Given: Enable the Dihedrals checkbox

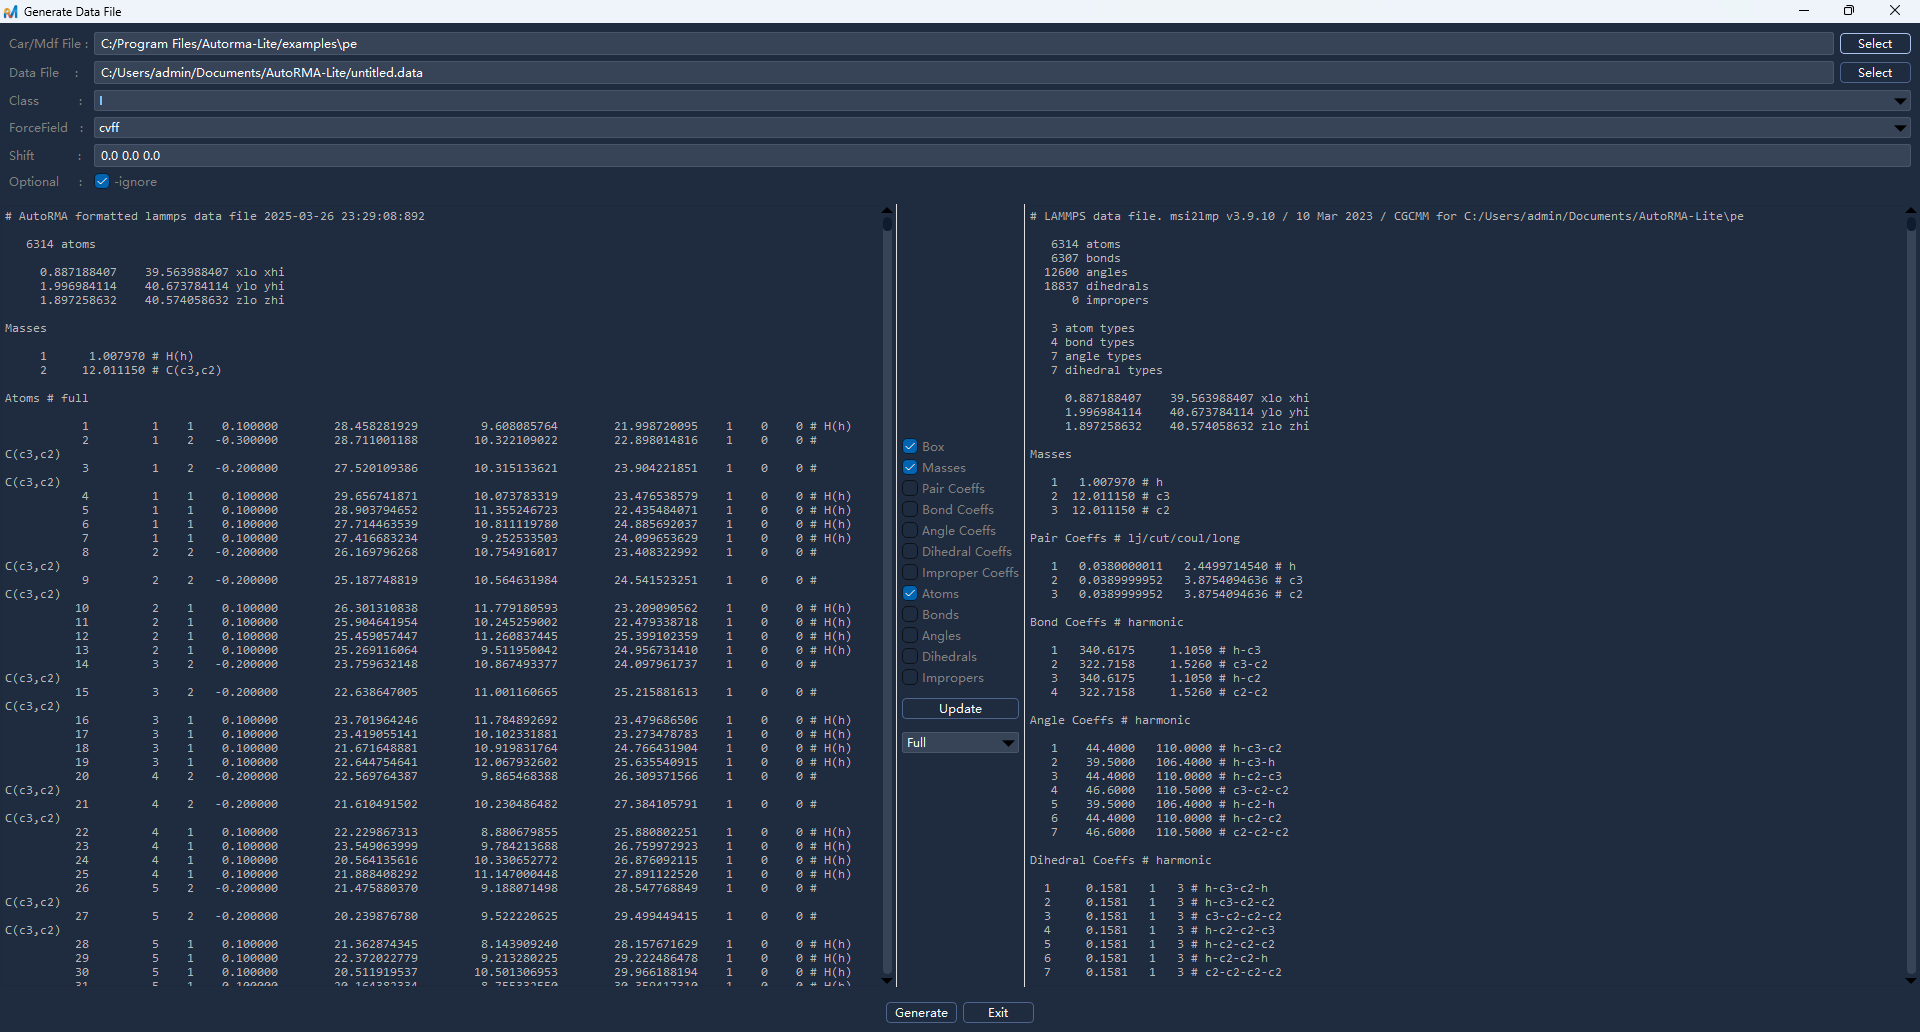Looking at the screenshot, I should (x=910, y=656).
